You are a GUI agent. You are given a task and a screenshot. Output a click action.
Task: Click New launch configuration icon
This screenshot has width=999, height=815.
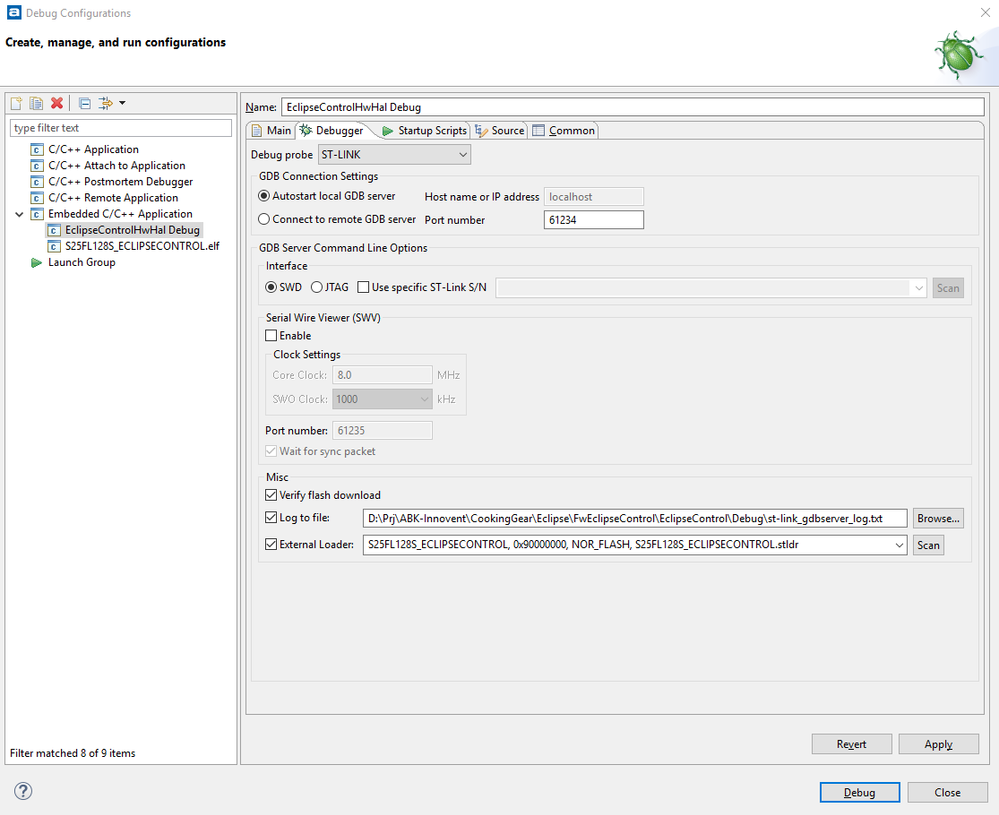pyautogui.click(x=16, y=103)
